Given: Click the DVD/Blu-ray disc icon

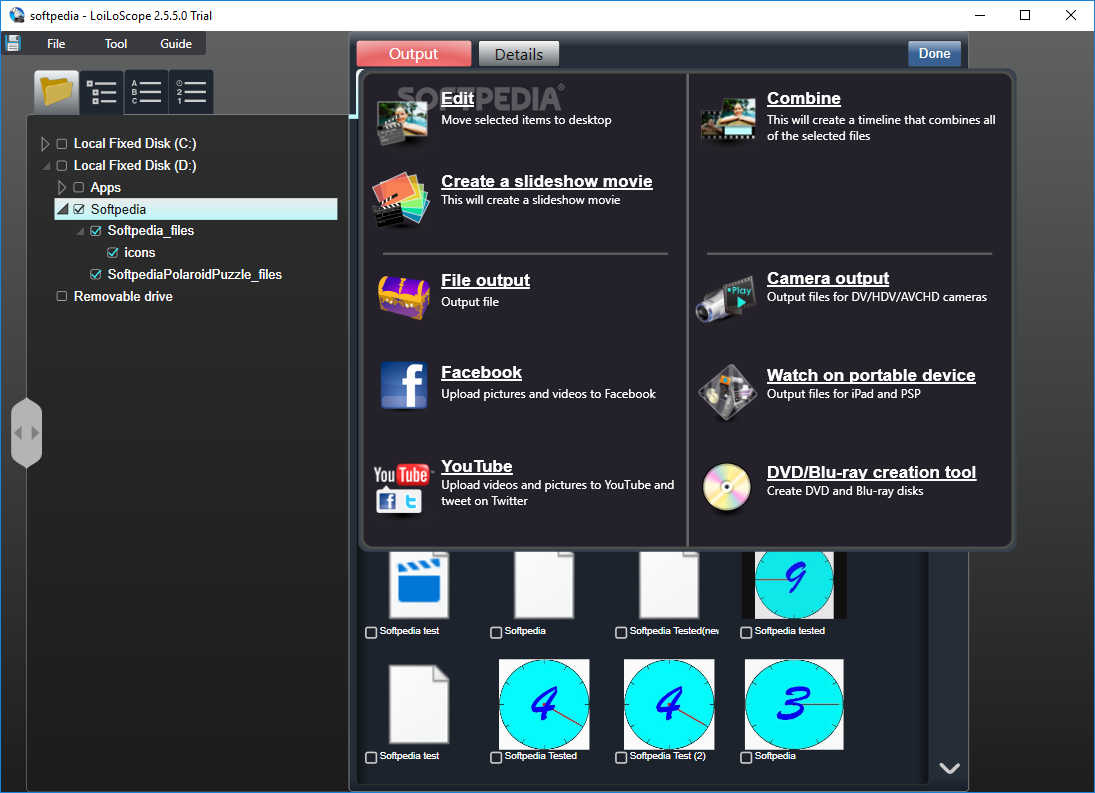Looking at the screenshot, I should tap(726, 487).
